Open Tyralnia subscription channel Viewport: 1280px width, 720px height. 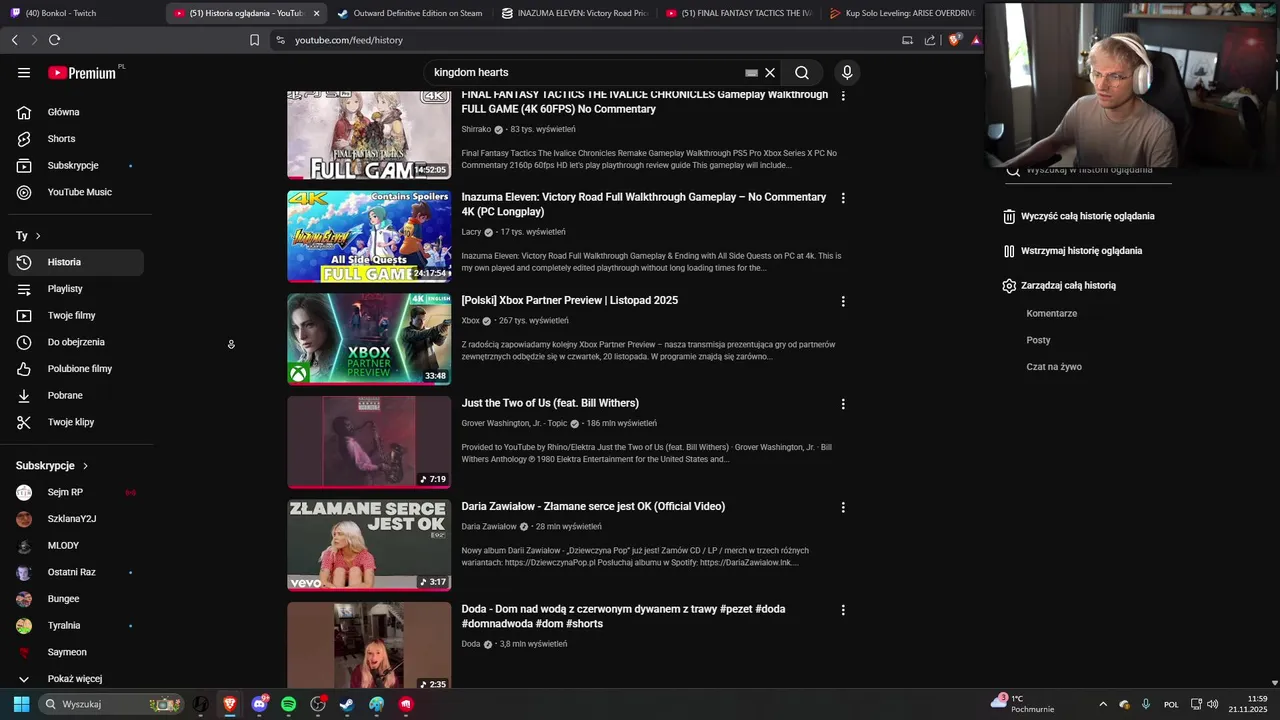click(x=76, y=626)
